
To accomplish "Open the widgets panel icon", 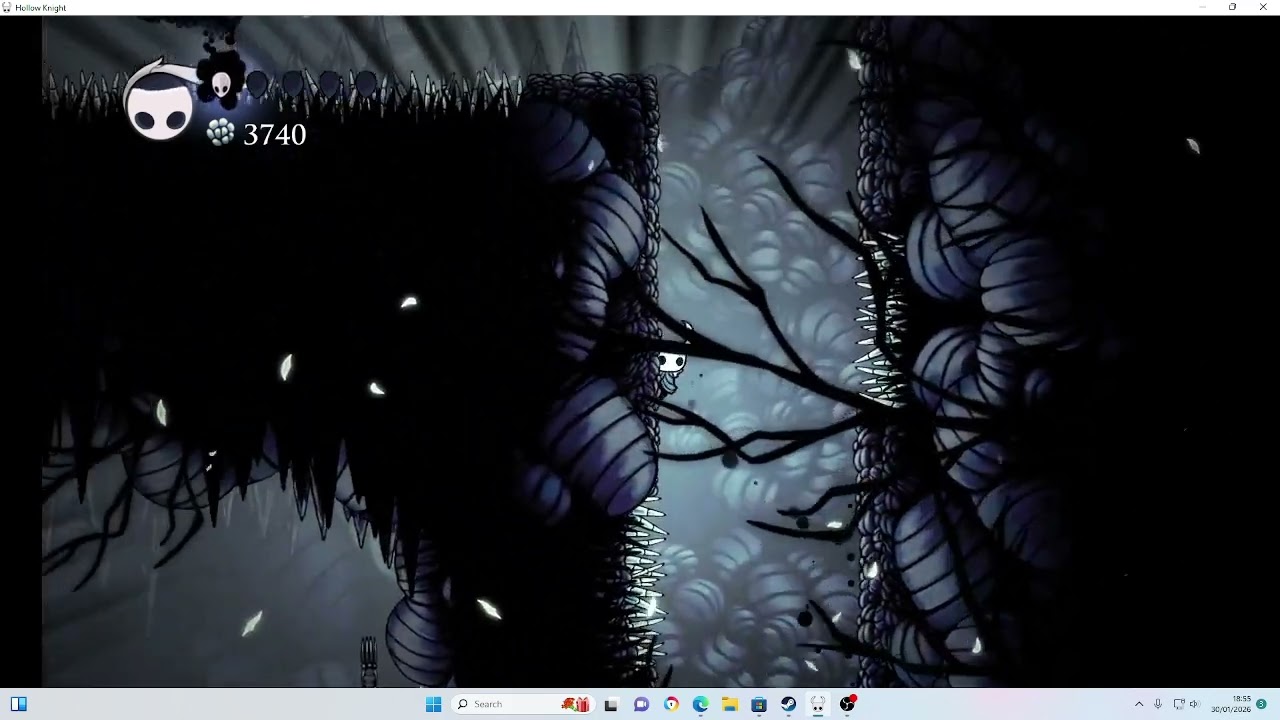I will [x=19, y=704].
